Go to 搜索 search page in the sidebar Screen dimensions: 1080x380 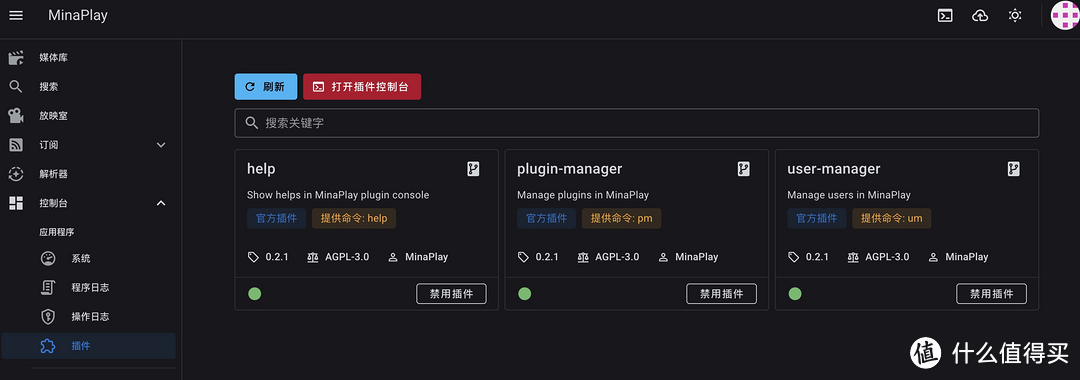[88, 87]
